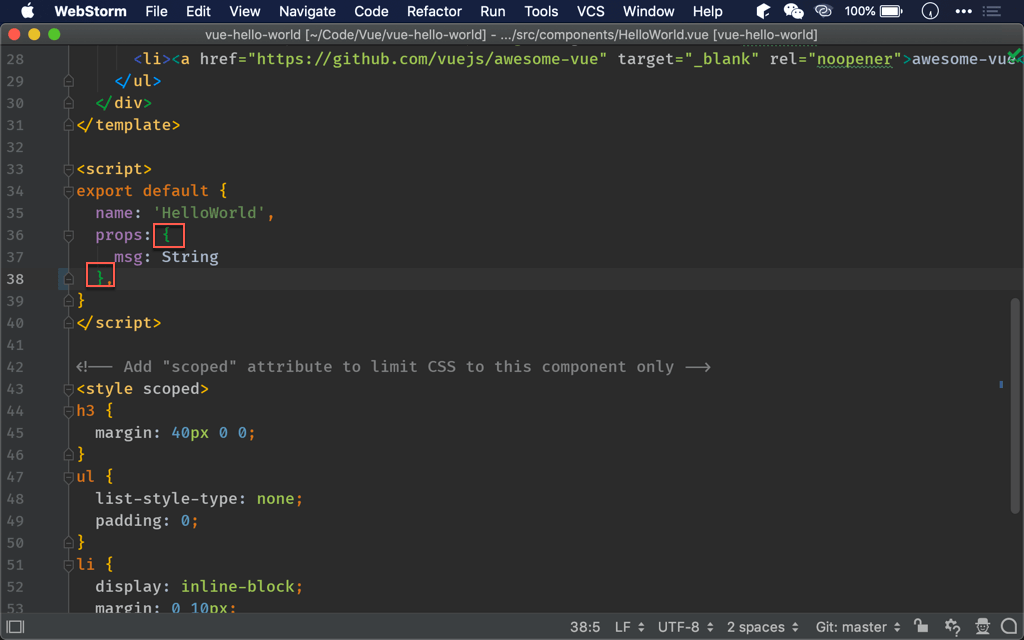Show tool windows via bottom-left square icon
Image resolution: width=1024 pixels, height=640 pixels.
coord(15,627)
